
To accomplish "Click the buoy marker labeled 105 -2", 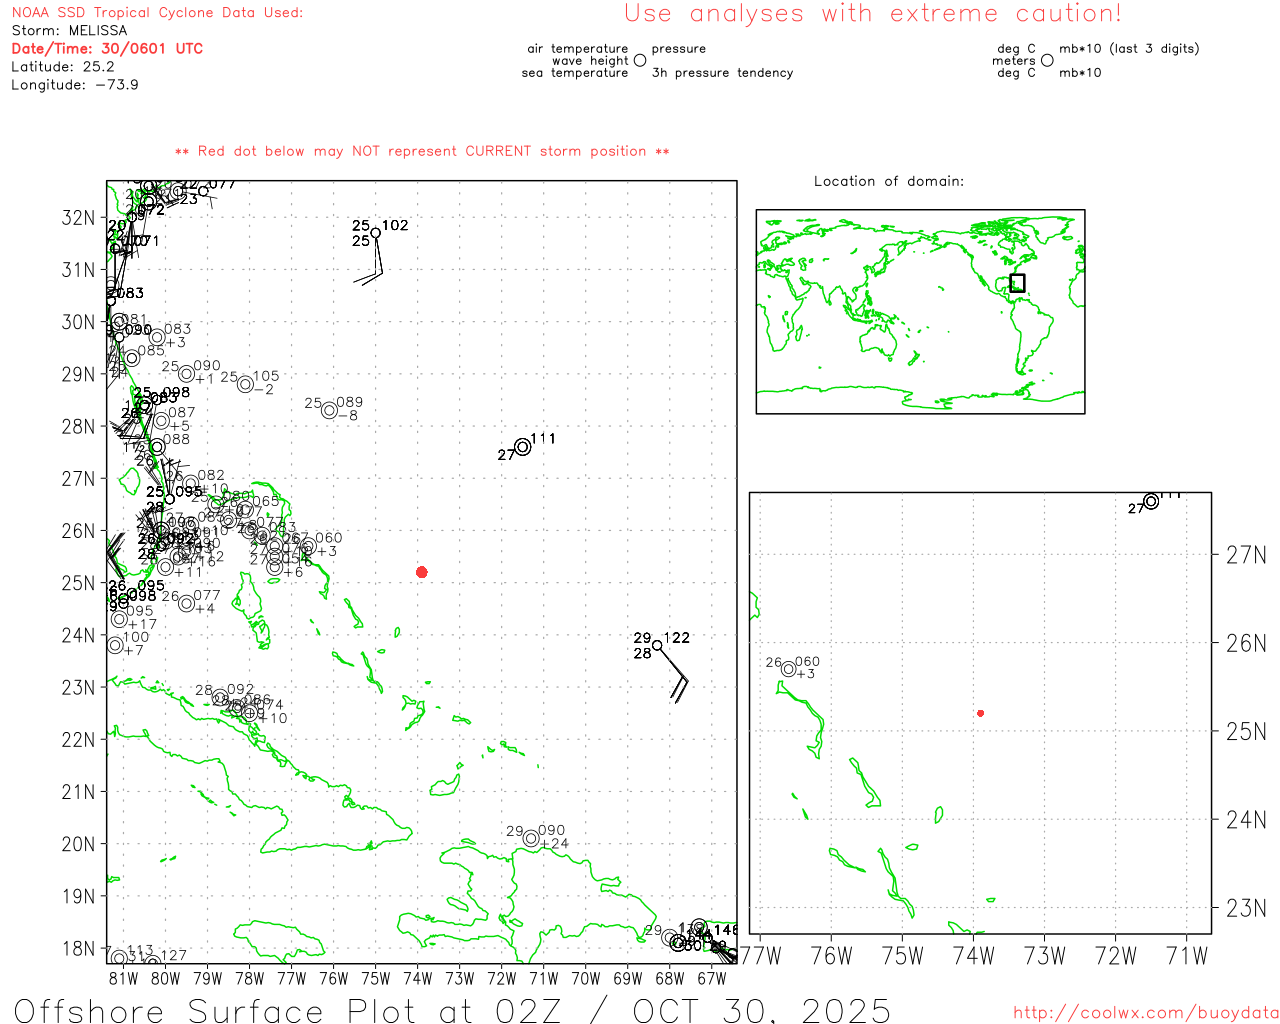I will click(x=245, y=384).
